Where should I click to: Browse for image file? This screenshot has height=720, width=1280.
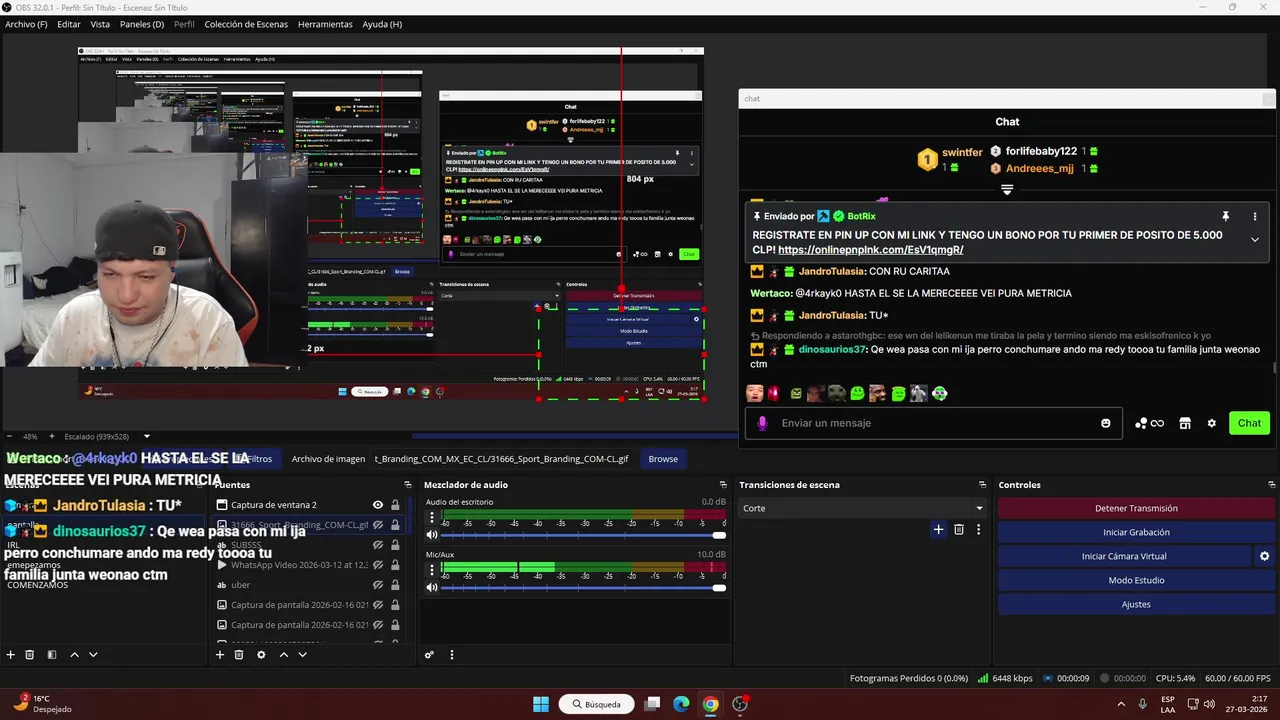(663, 459)
